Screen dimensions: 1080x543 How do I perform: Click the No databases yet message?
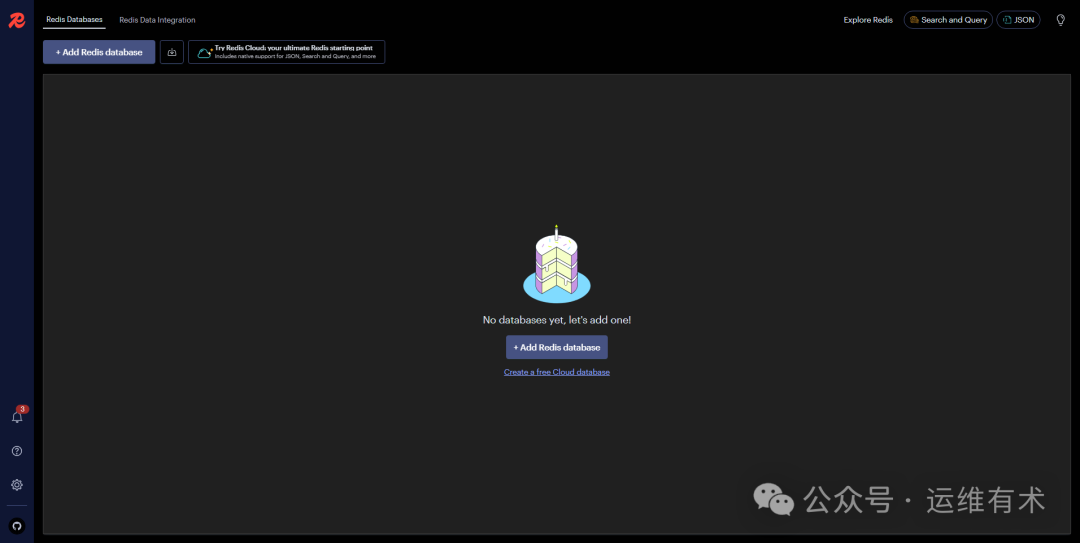557,320
